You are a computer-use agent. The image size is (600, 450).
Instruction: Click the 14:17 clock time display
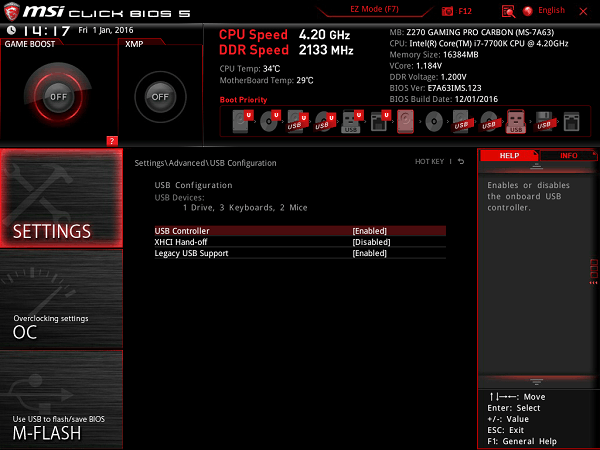click(x=46, y=30)
